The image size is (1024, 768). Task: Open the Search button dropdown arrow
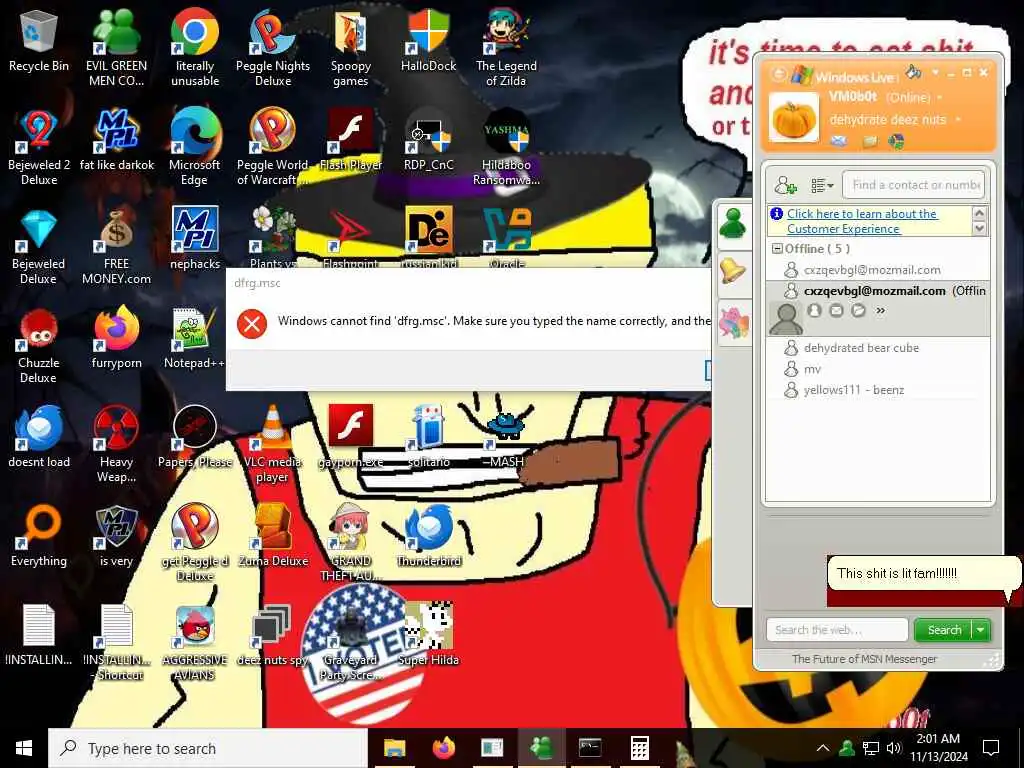tap(981, 630)
